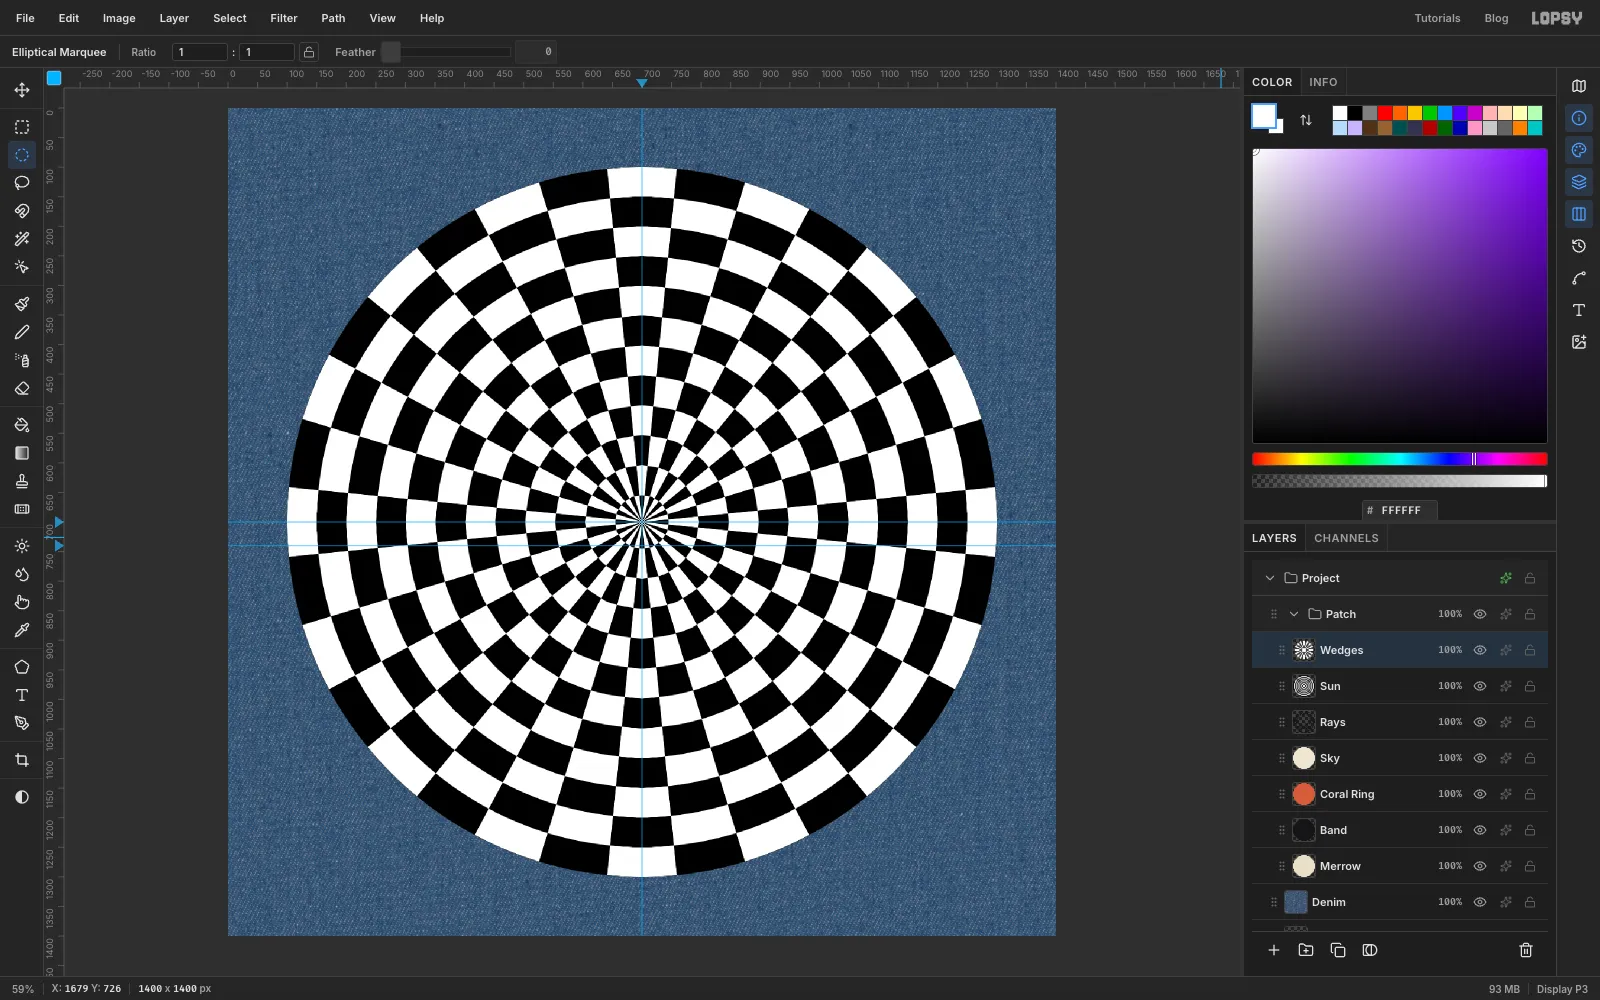Create a new layer group folder
The width and height of the screenshot is (1600, 1000).
[x=1306, y=950]
